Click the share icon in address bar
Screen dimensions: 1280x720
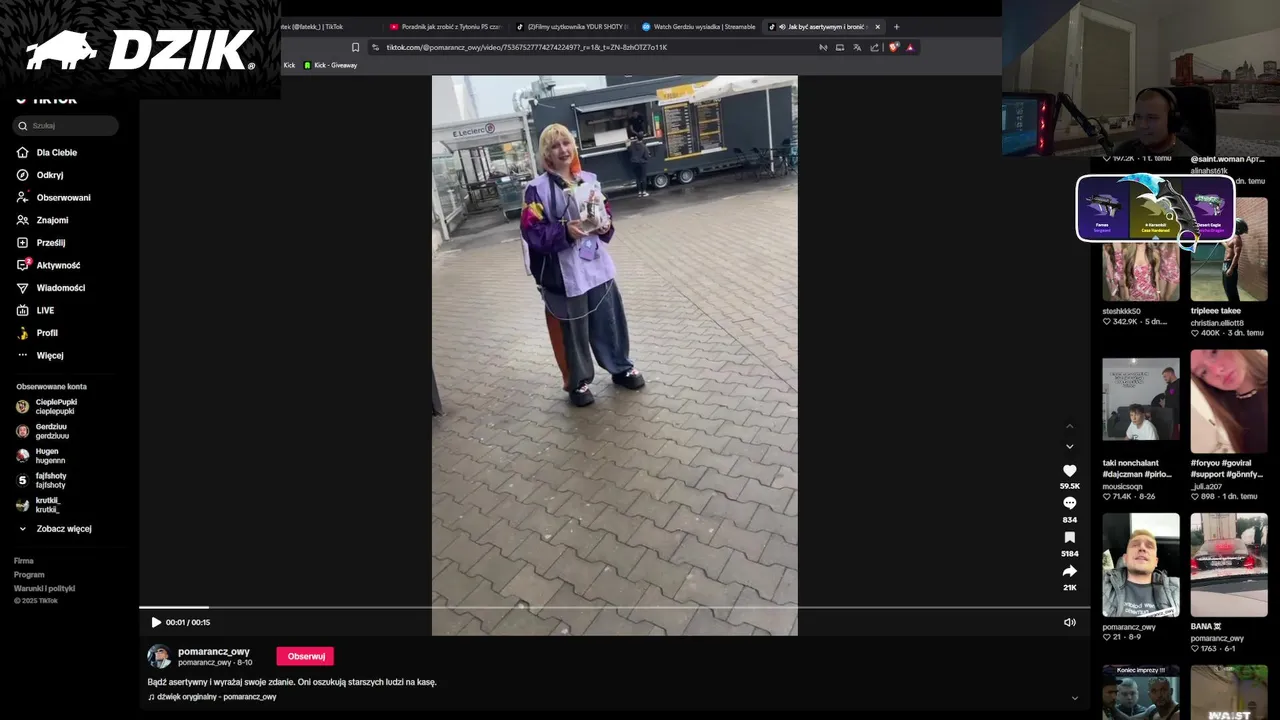coord(874,47)
